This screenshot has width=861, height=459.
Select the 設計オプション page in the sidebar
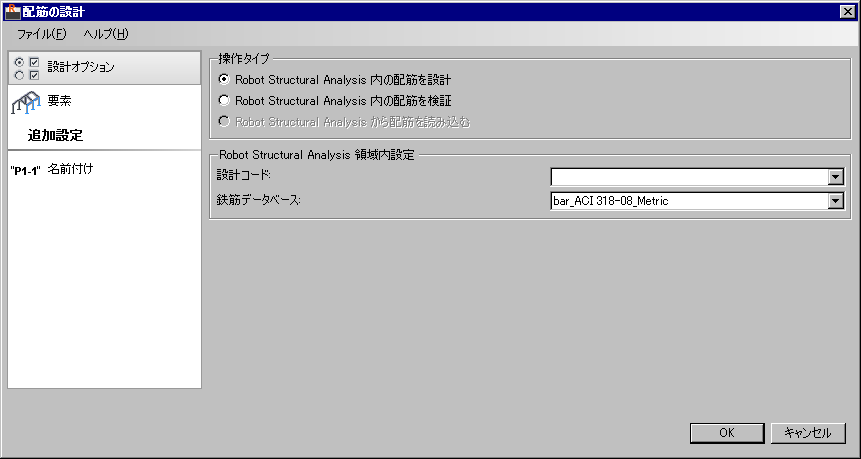(x=104, y=68)
